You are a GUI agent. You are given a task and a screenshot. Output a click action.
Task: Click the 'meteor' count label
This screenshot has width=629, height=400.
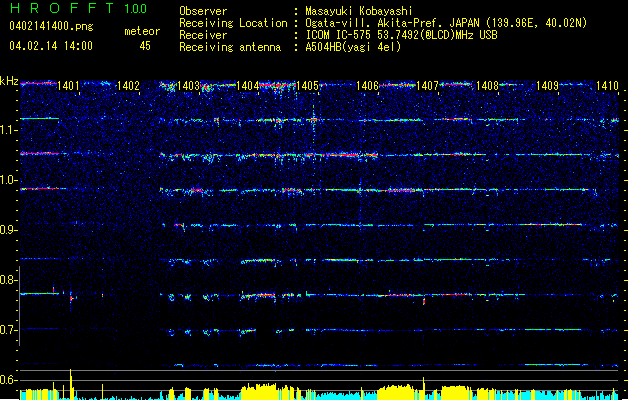(142, 31)
